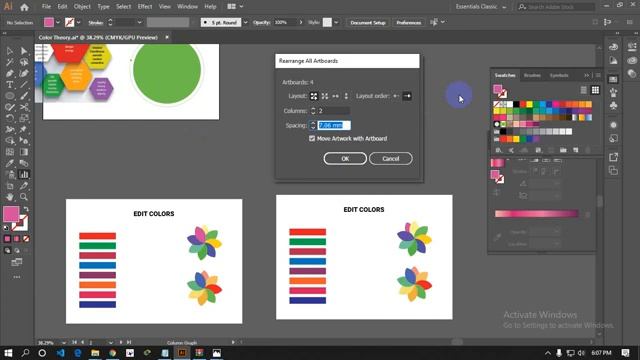
Task: Select the Column Graph tool
Action: point(24,175)
